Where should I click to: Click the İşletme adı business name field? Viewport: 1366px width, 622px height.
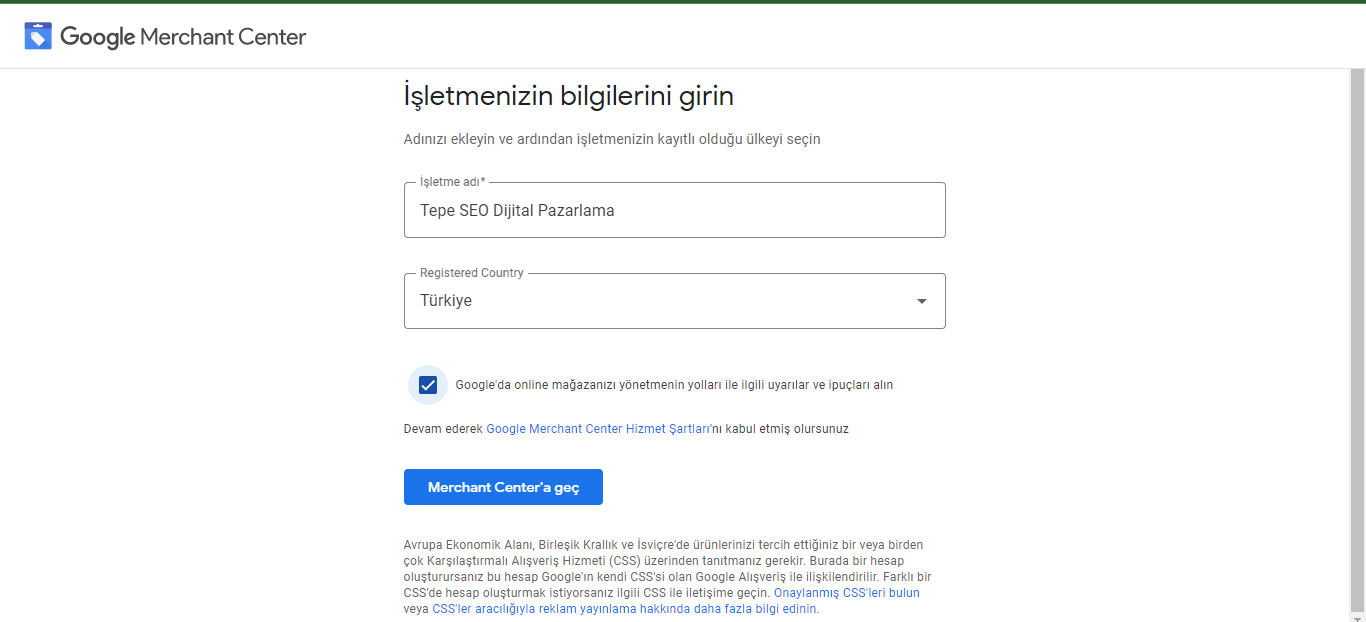click(x=674, y=211)
